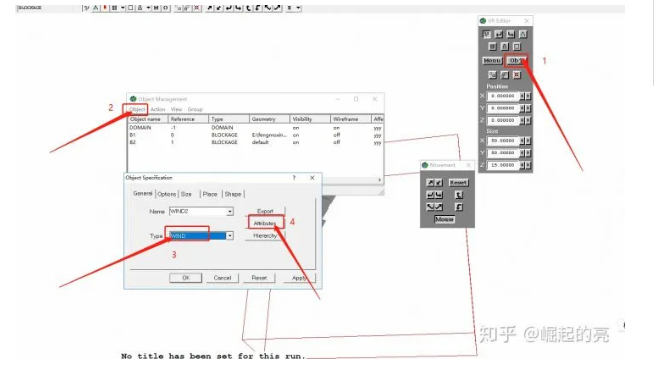This screenshot has height=365, width=654.
Task: Click the icon directly below Reset in Movement panel
Action: (x=458, y=195)
